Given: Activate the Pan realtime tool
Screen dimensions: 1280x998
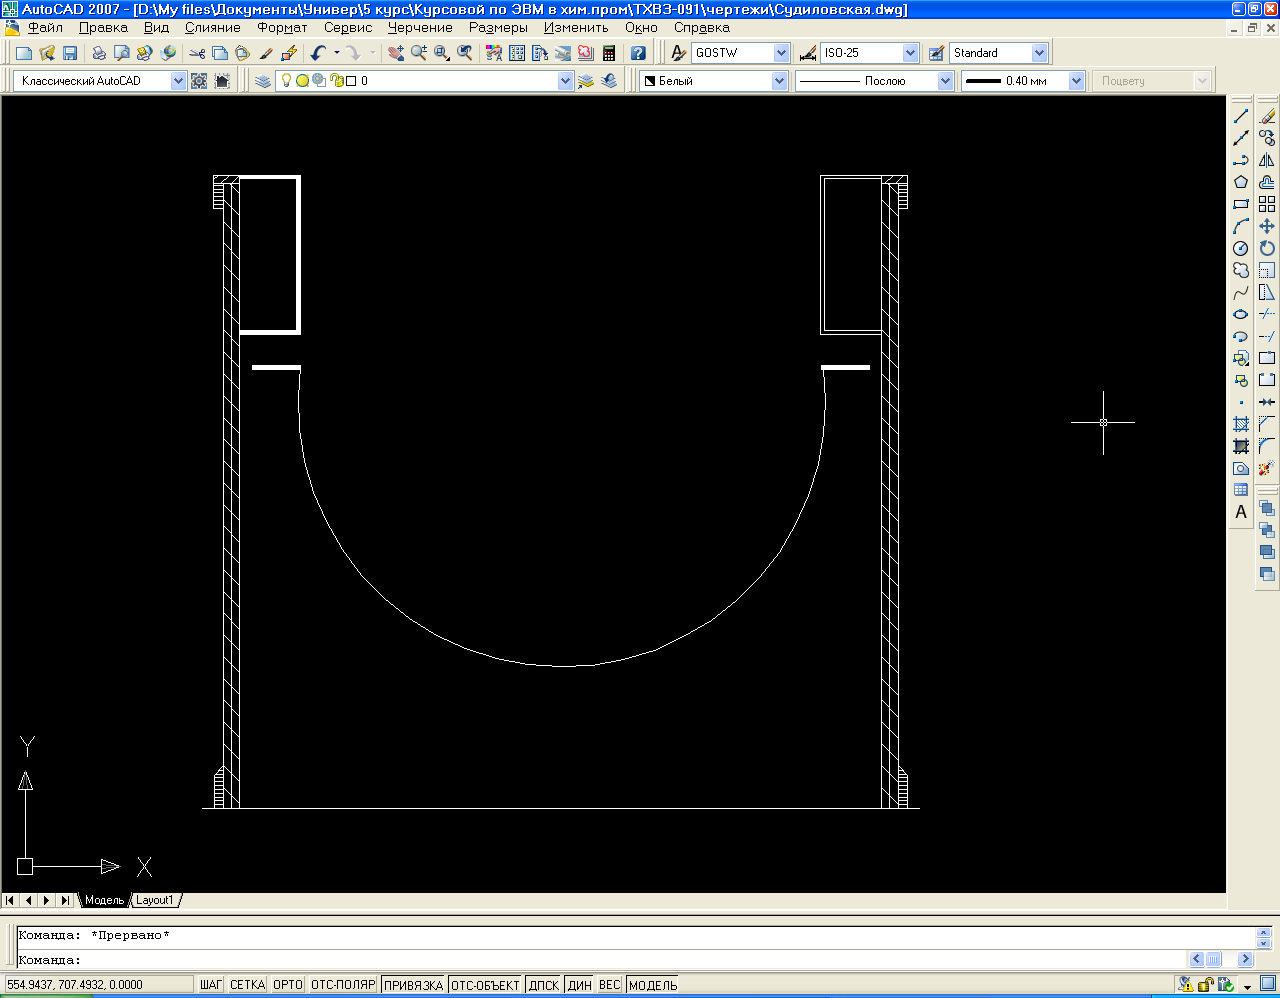Looking at the screenshot, I should pos(396,53).
